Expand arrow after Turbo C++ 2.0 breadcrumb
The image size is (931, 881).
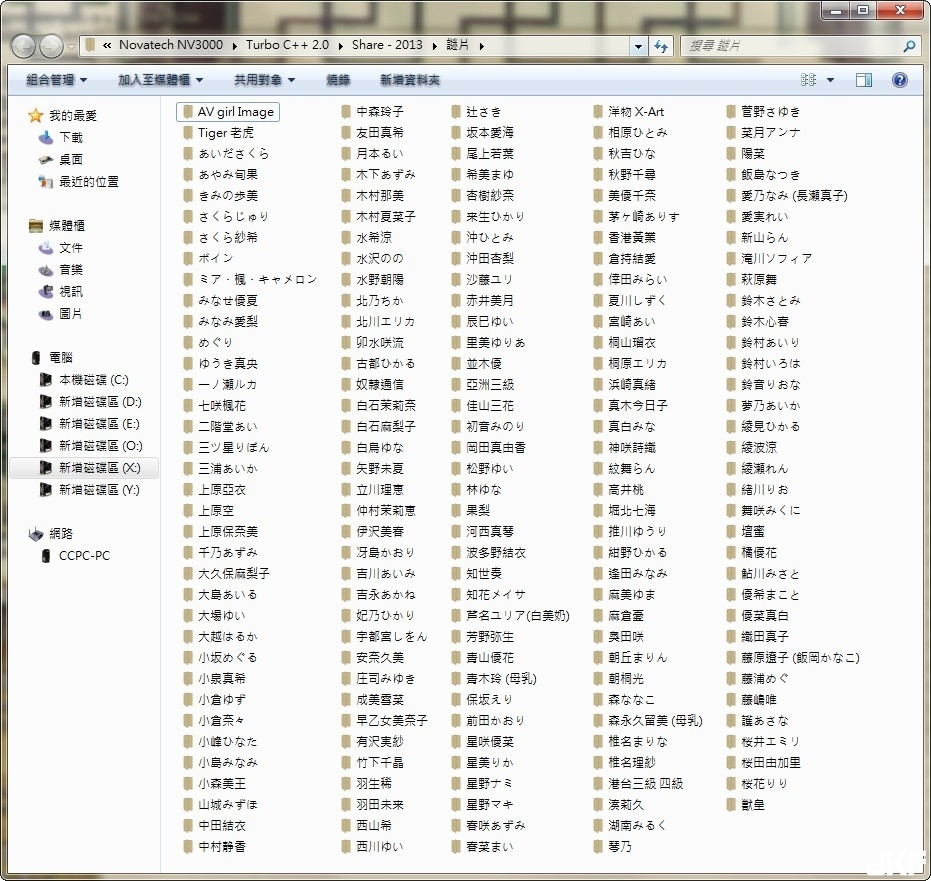(341, 46)
